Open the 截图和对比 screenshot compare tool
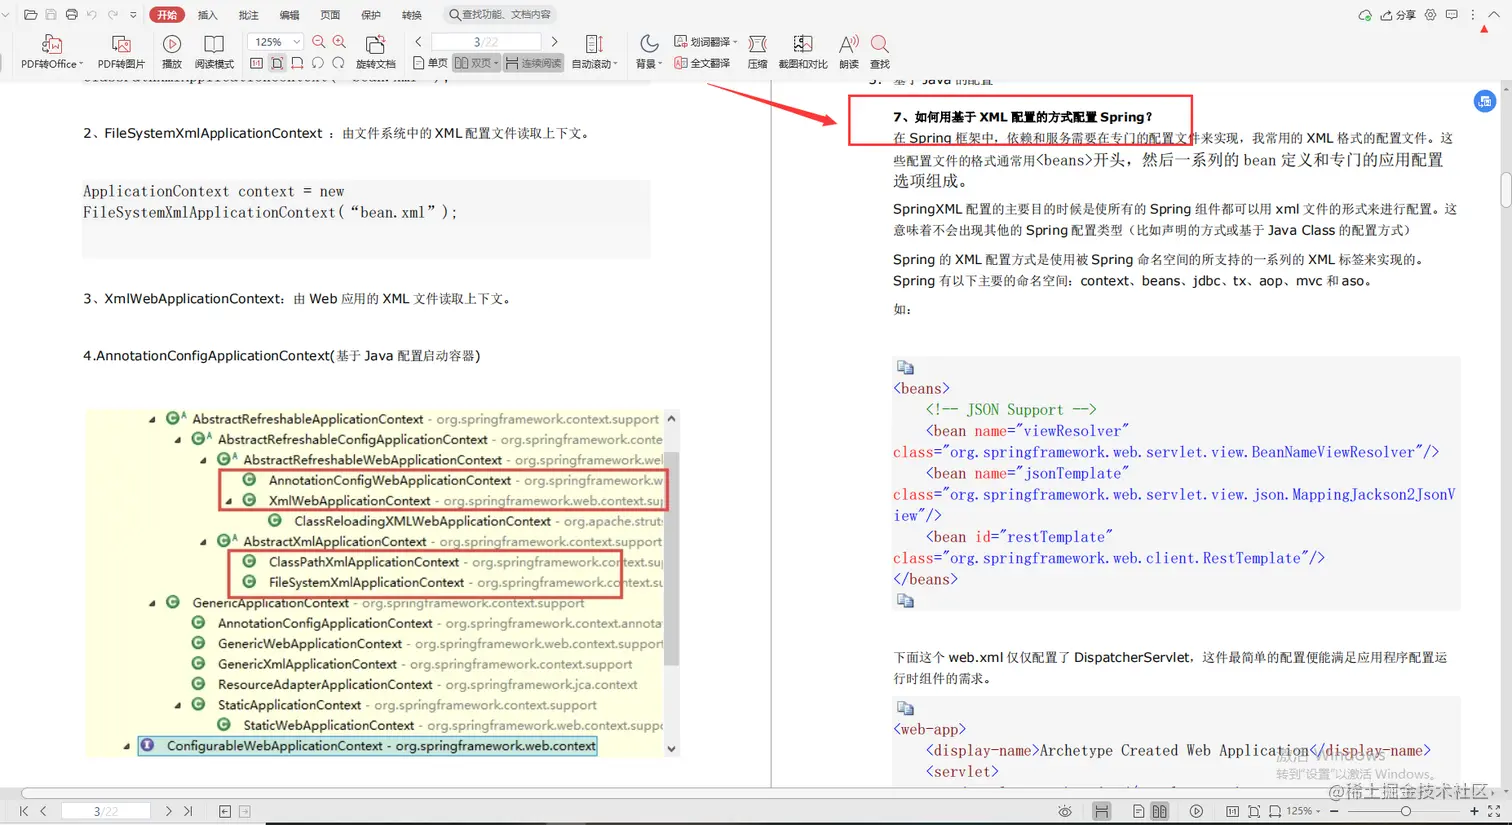This screenshot has width=1512, height=825. pyautogui.click(x=803, y=51)
